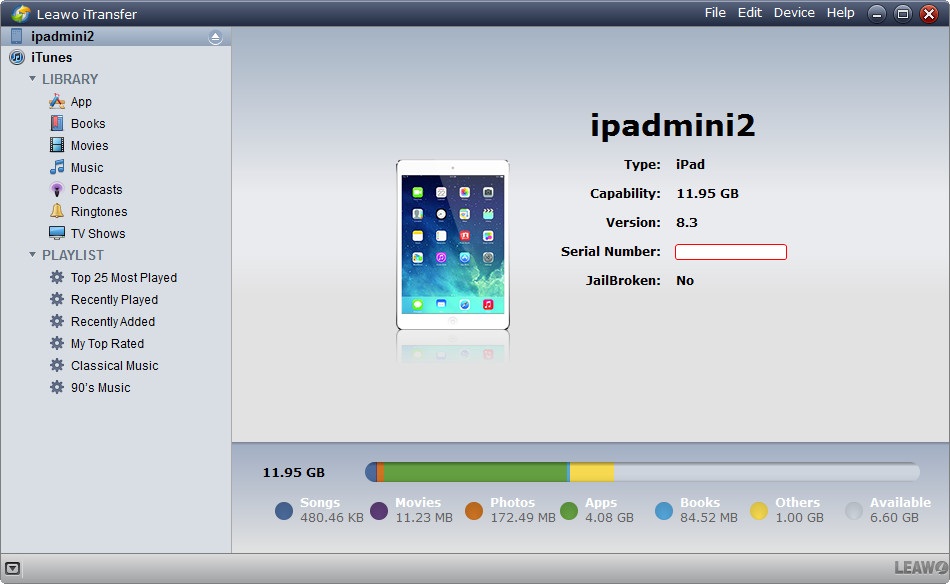Open the Recently Added playlist
This screenshot has height=584, width=950.
(x=112, y=322)
